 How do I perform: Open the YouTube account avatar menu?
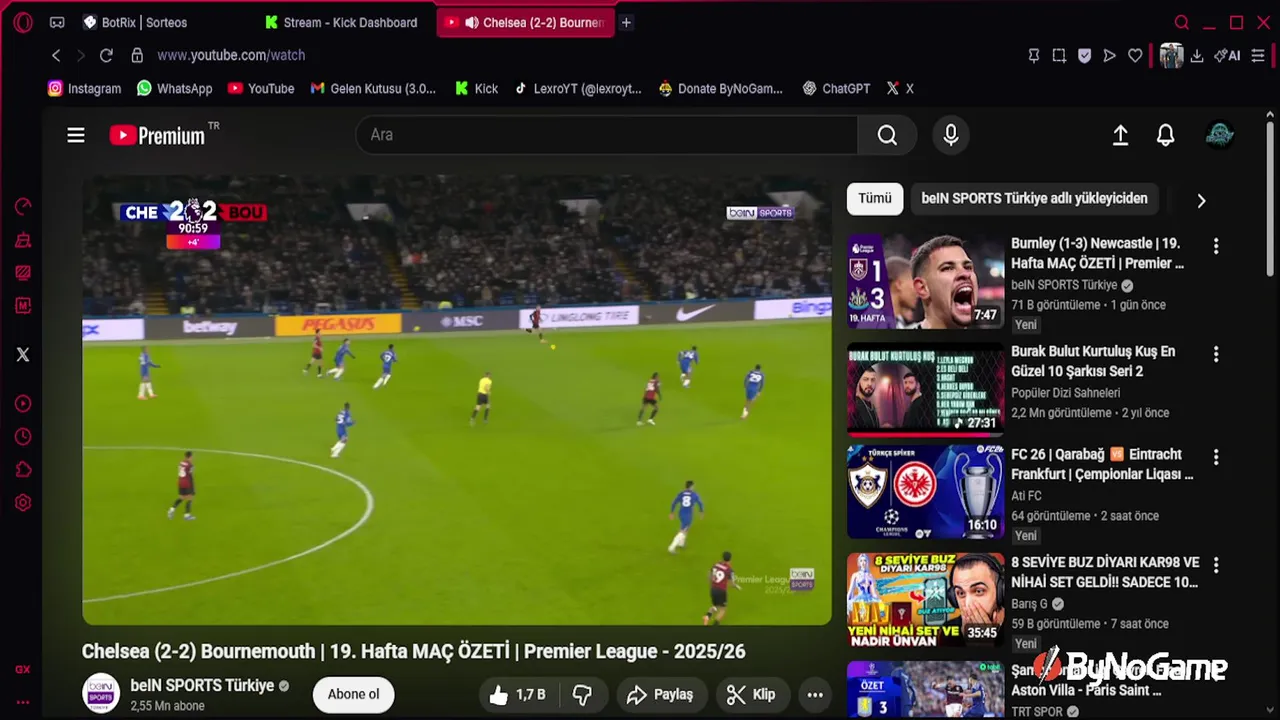click(1219, 135)
